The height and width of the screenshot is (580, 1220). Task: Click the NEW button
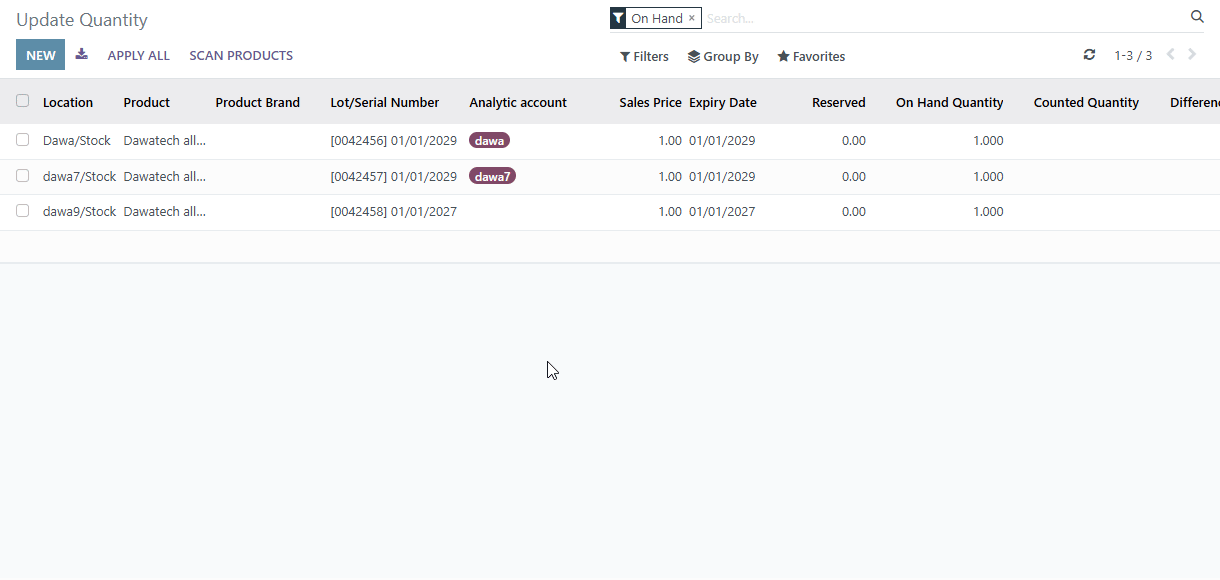pyautogui.click(x=40, y=55)
